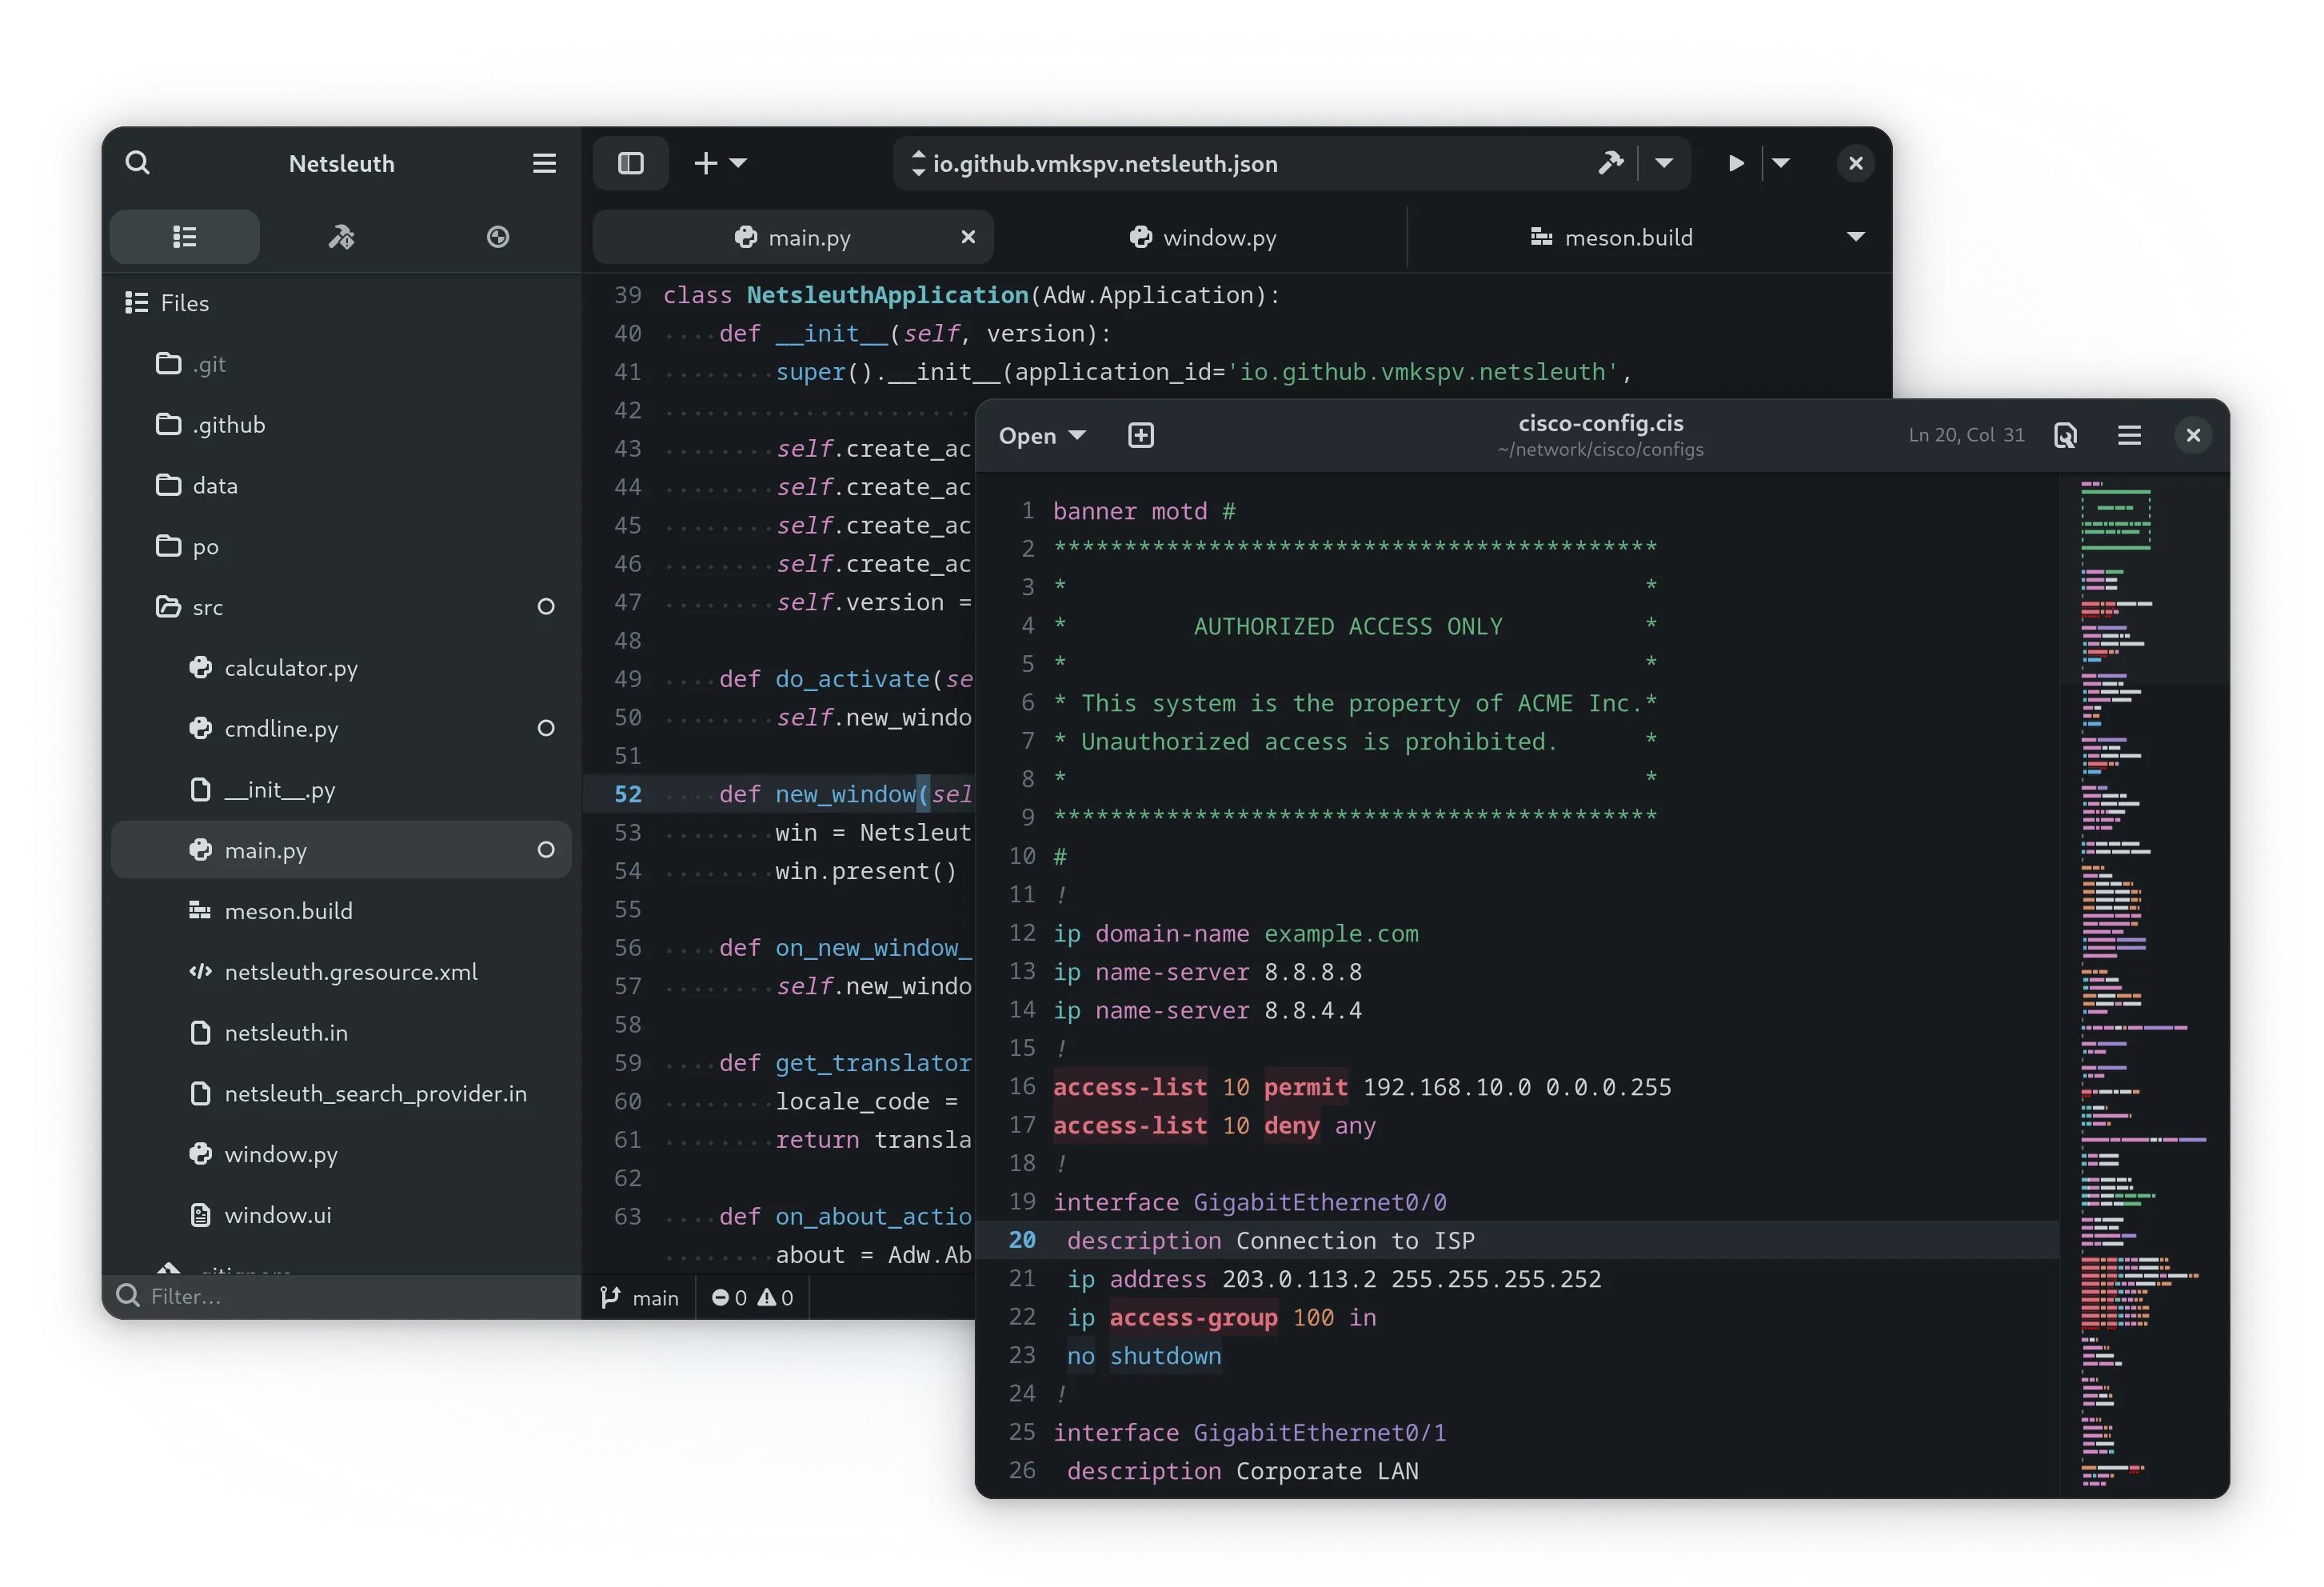Screen dimensions: 2324x1587
Task: Toggle the sidebar panel button
Action: tap(630, 163)
